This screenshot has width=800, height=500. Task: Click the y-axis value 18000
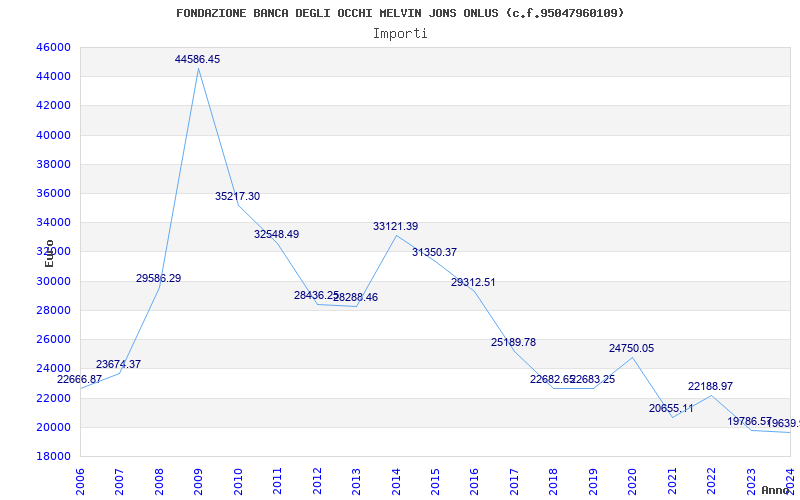[x=53, y=456]
